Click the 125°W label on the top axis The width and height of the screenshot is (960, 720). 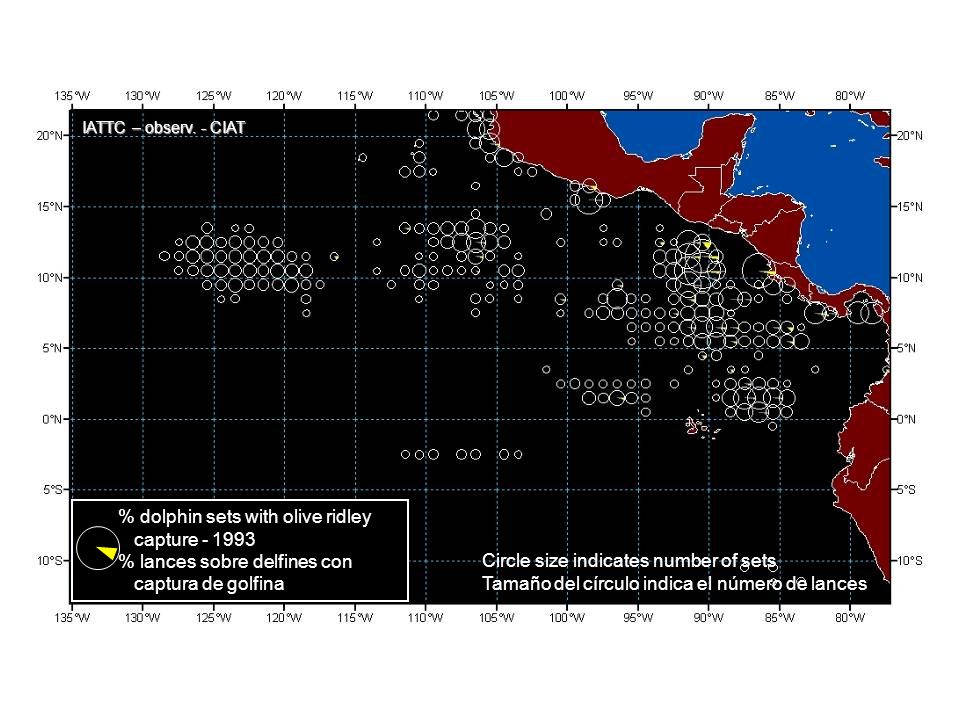click(x=214, y=96)
